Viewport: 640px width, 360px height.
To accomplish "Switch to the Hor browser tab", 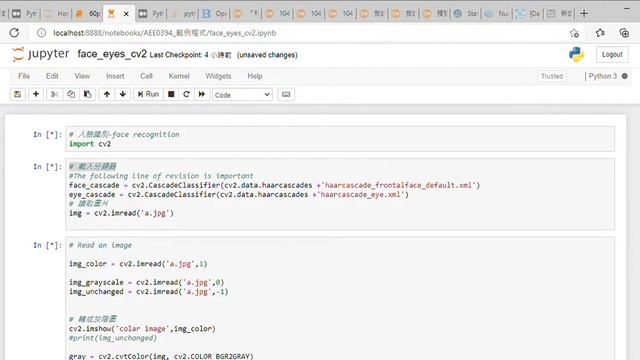I will click(x=57, y=14).
